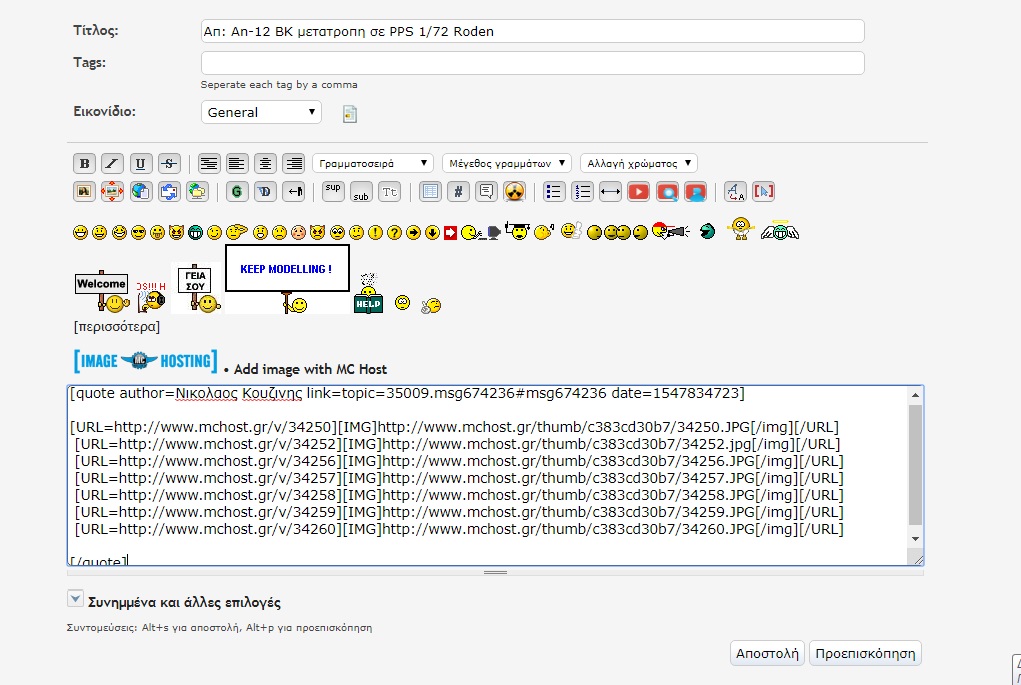The image size is (1021, 685).
Task: Apply superscript formatting
Action: tap(333, 191)
